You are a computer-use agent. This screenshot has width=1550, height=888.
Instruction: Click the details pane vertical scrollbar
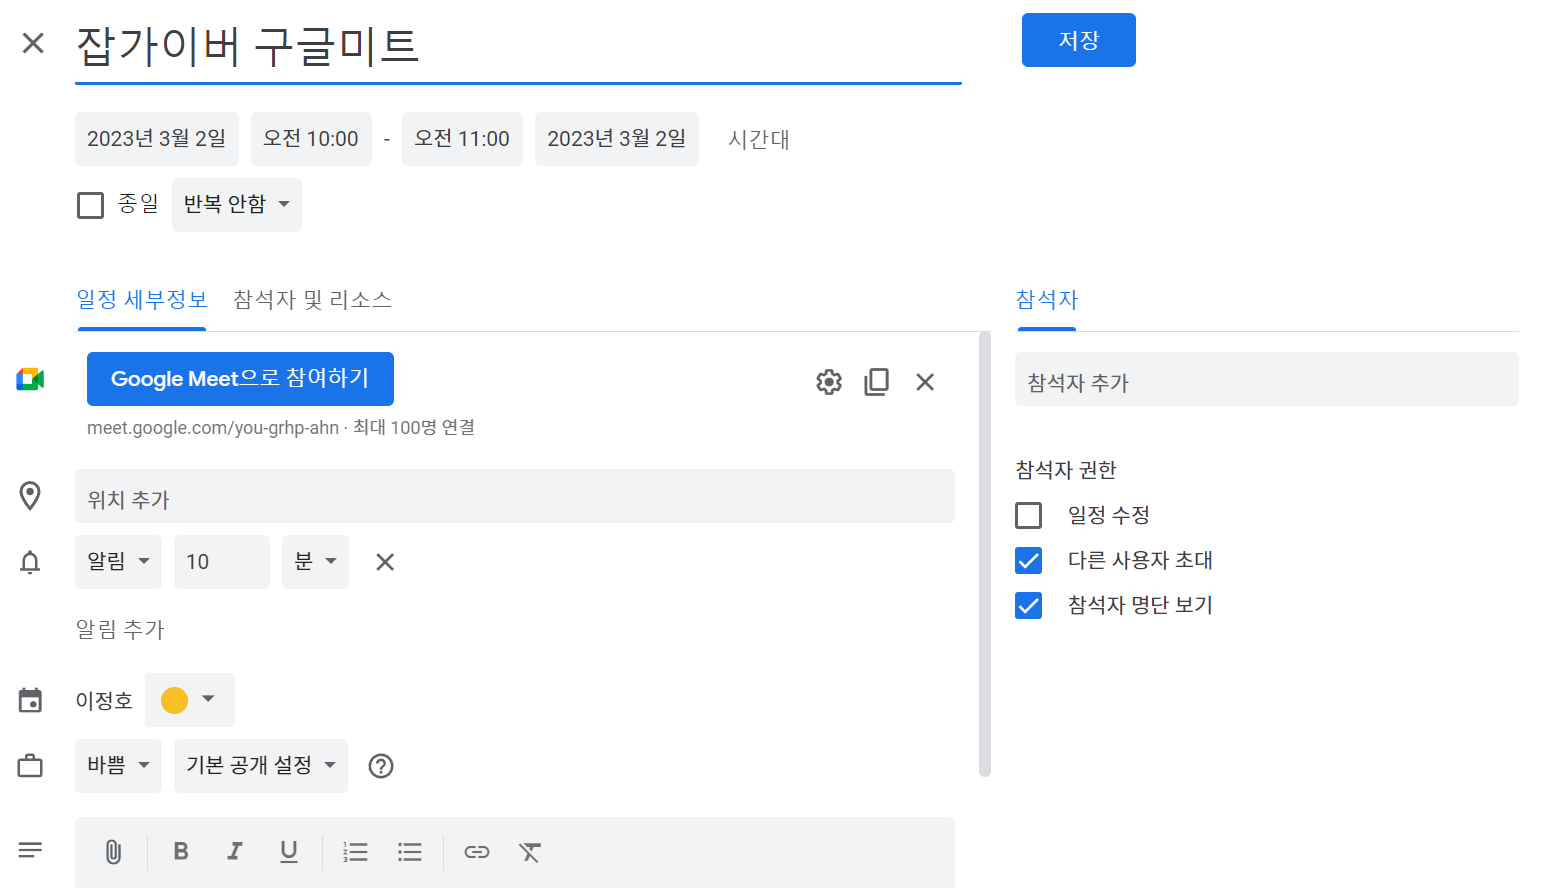click(x=985, y=555)
